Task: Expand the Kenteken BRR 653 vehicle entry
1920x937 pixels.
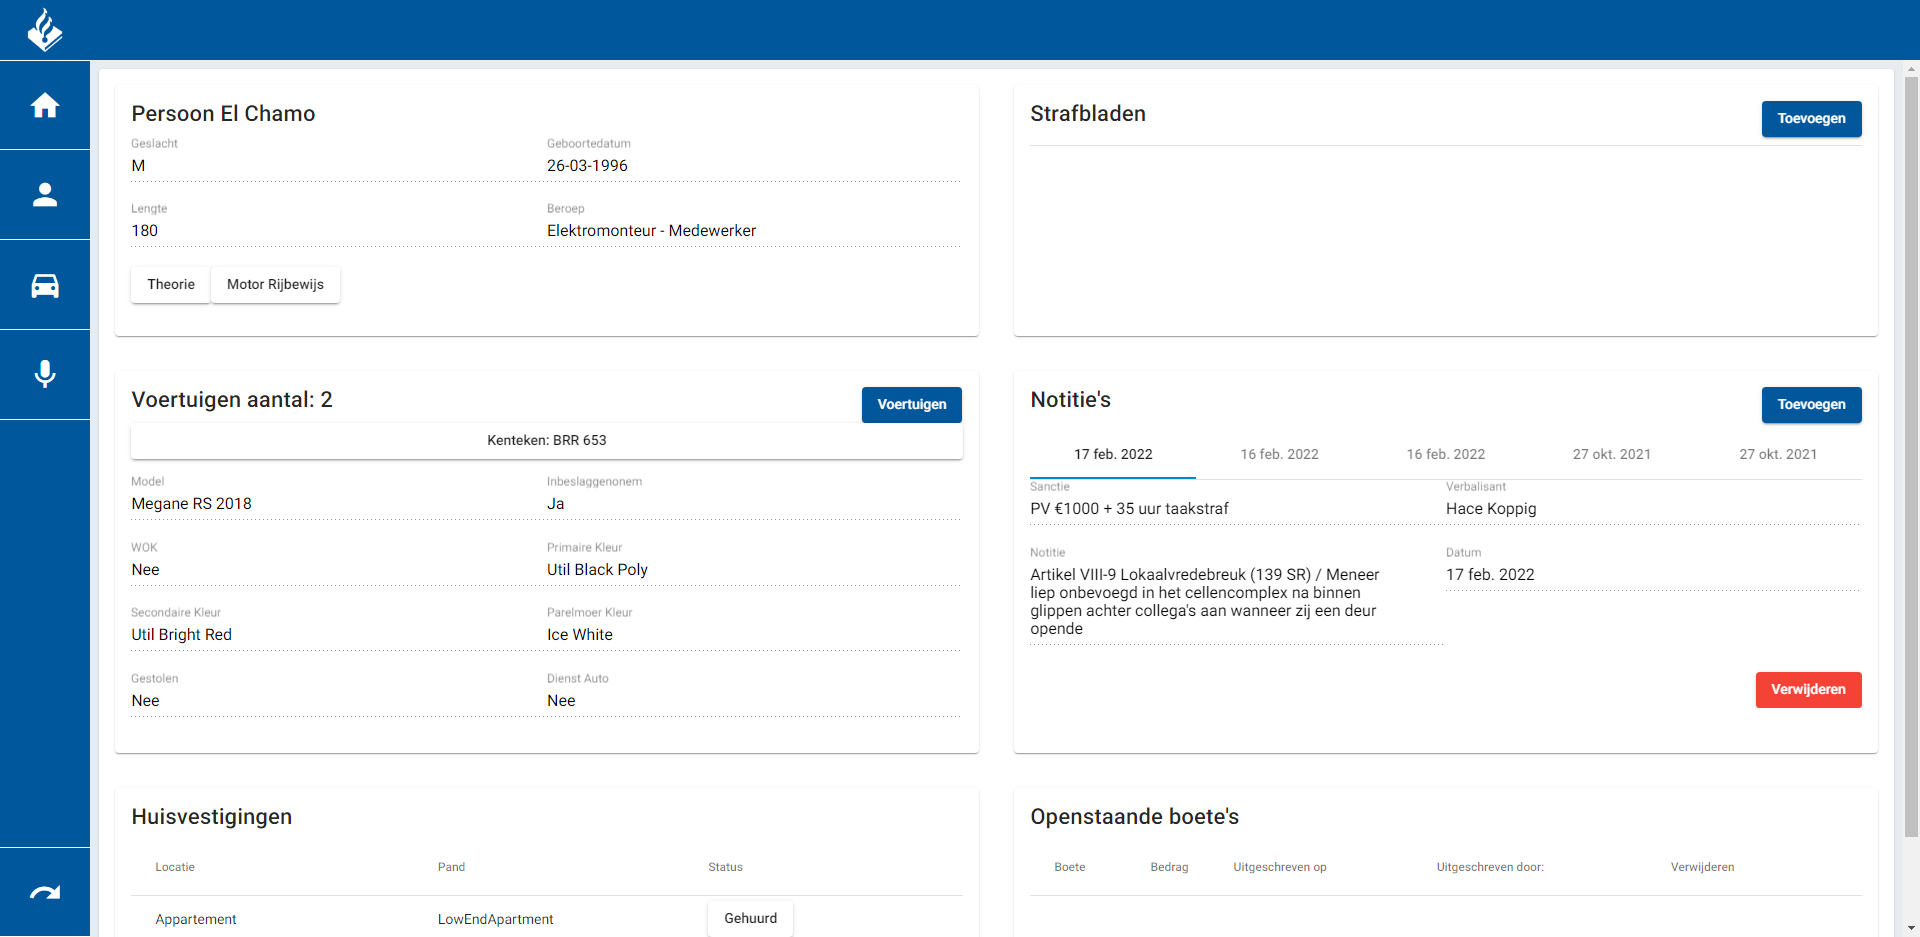Action: point(546,440)
